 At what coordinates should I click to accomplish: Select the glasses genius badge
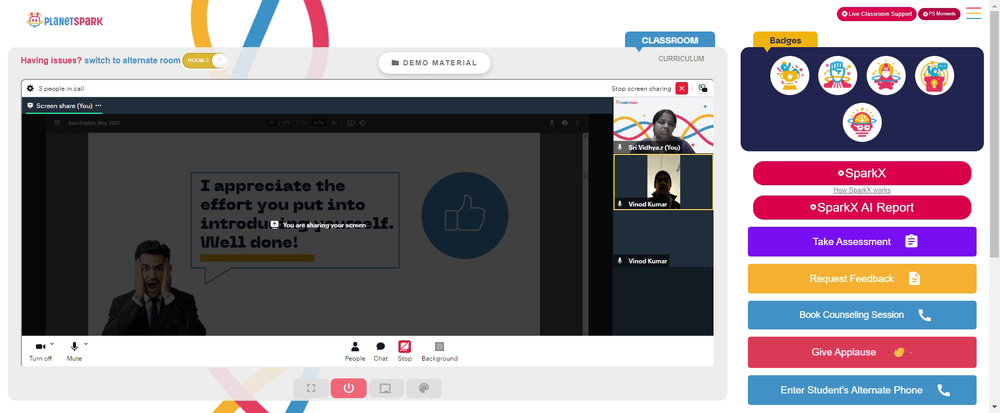(x=862, y=122)
